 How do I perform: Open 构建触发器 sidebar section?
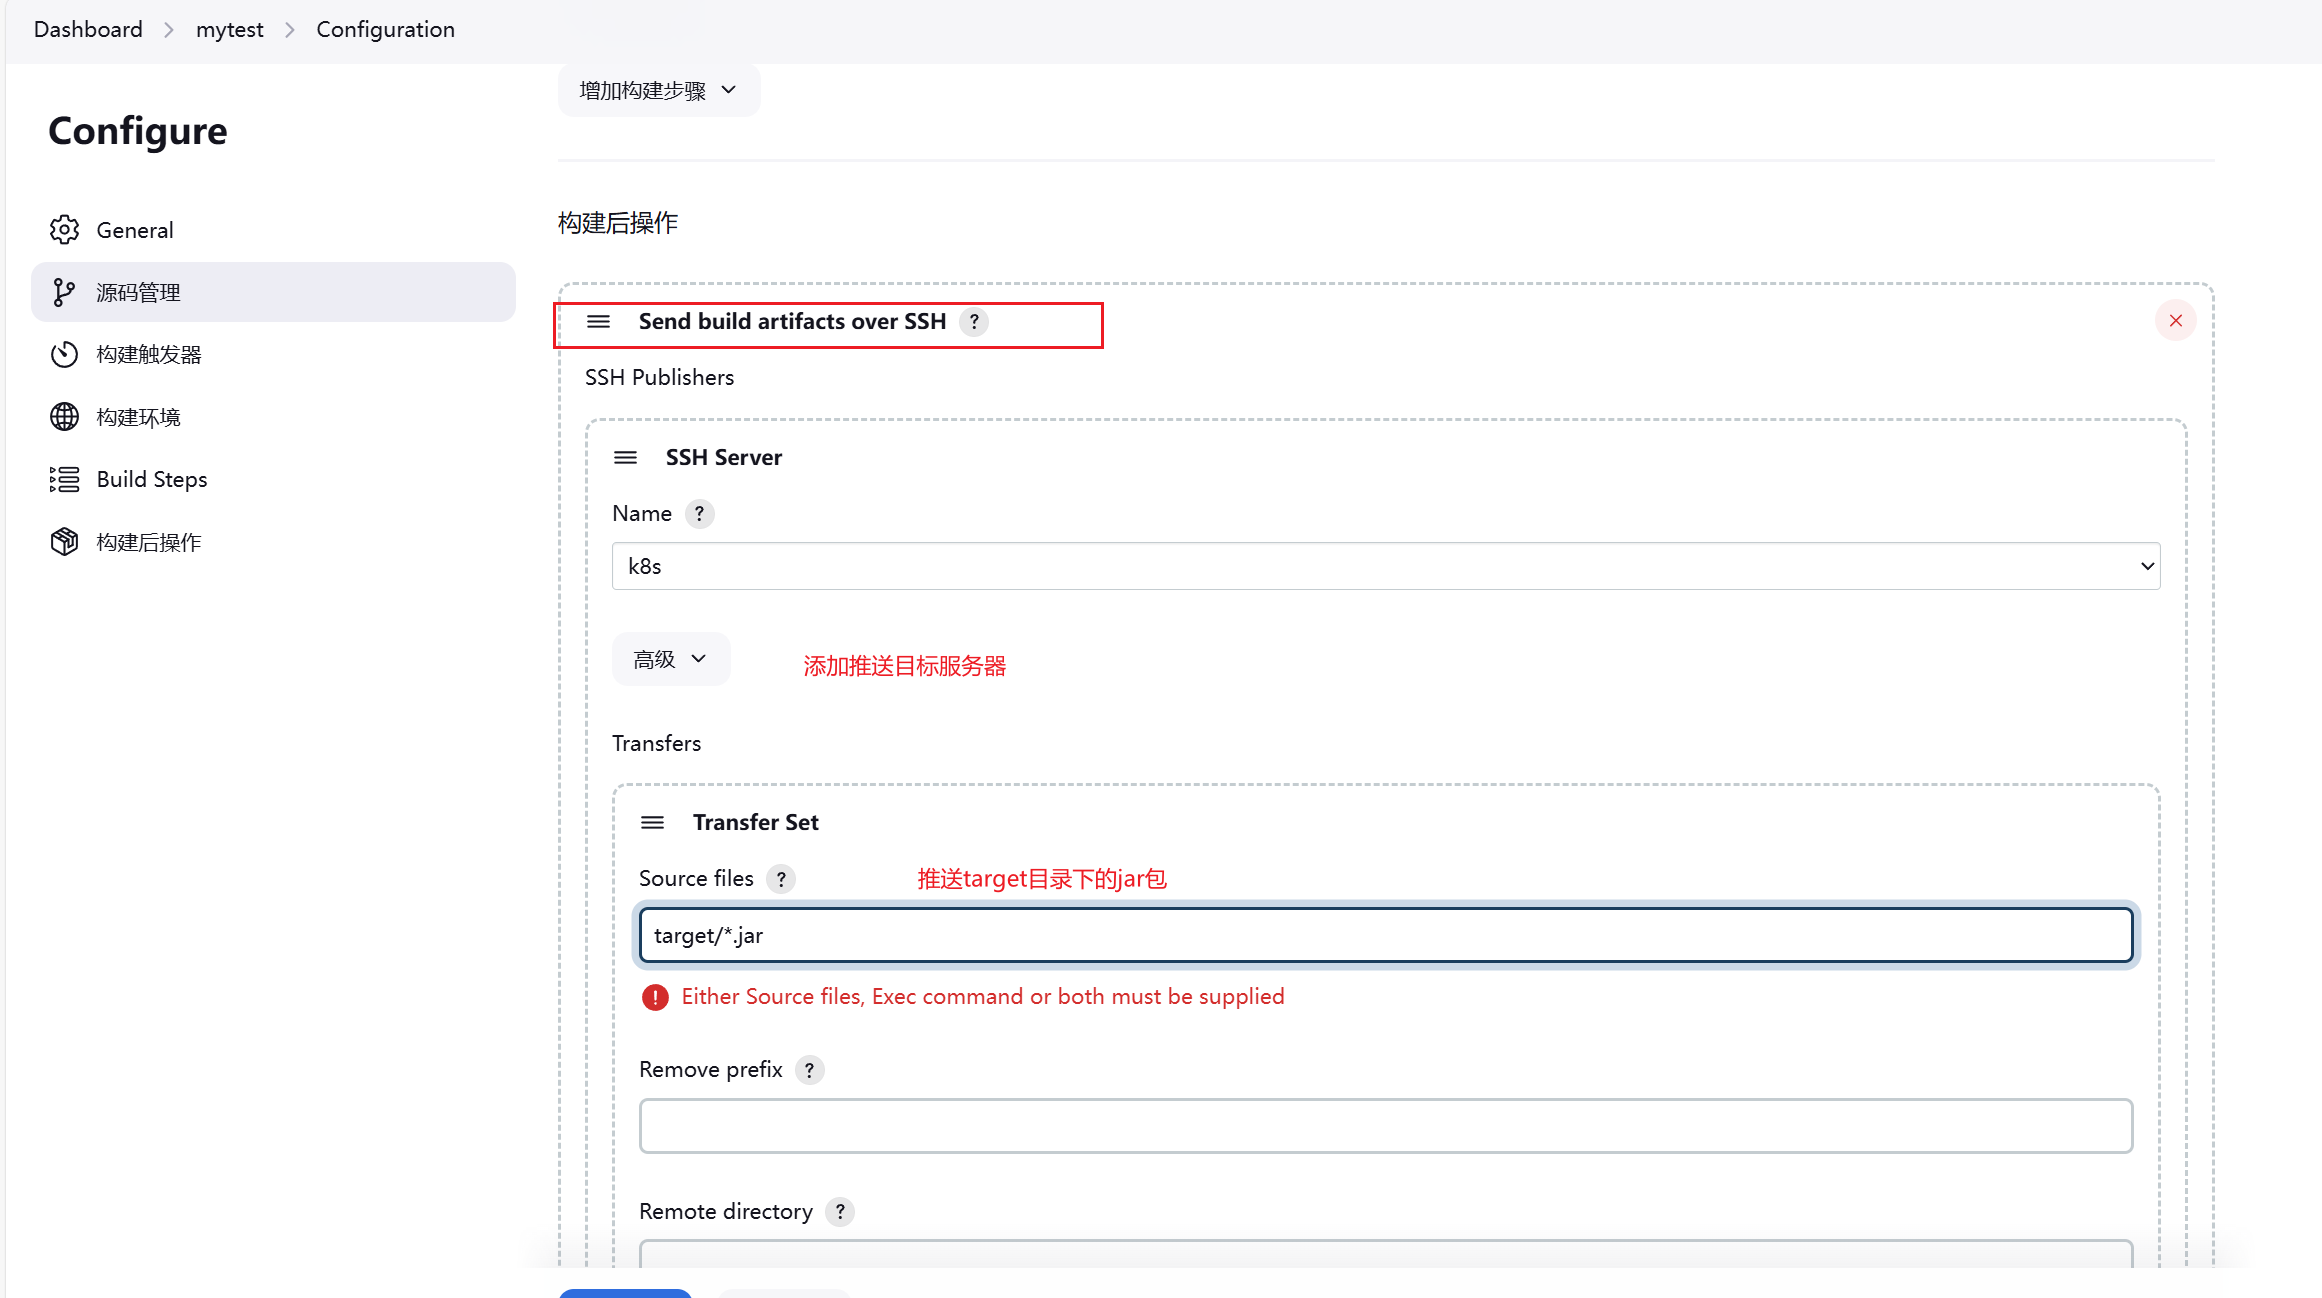(273, 354)
